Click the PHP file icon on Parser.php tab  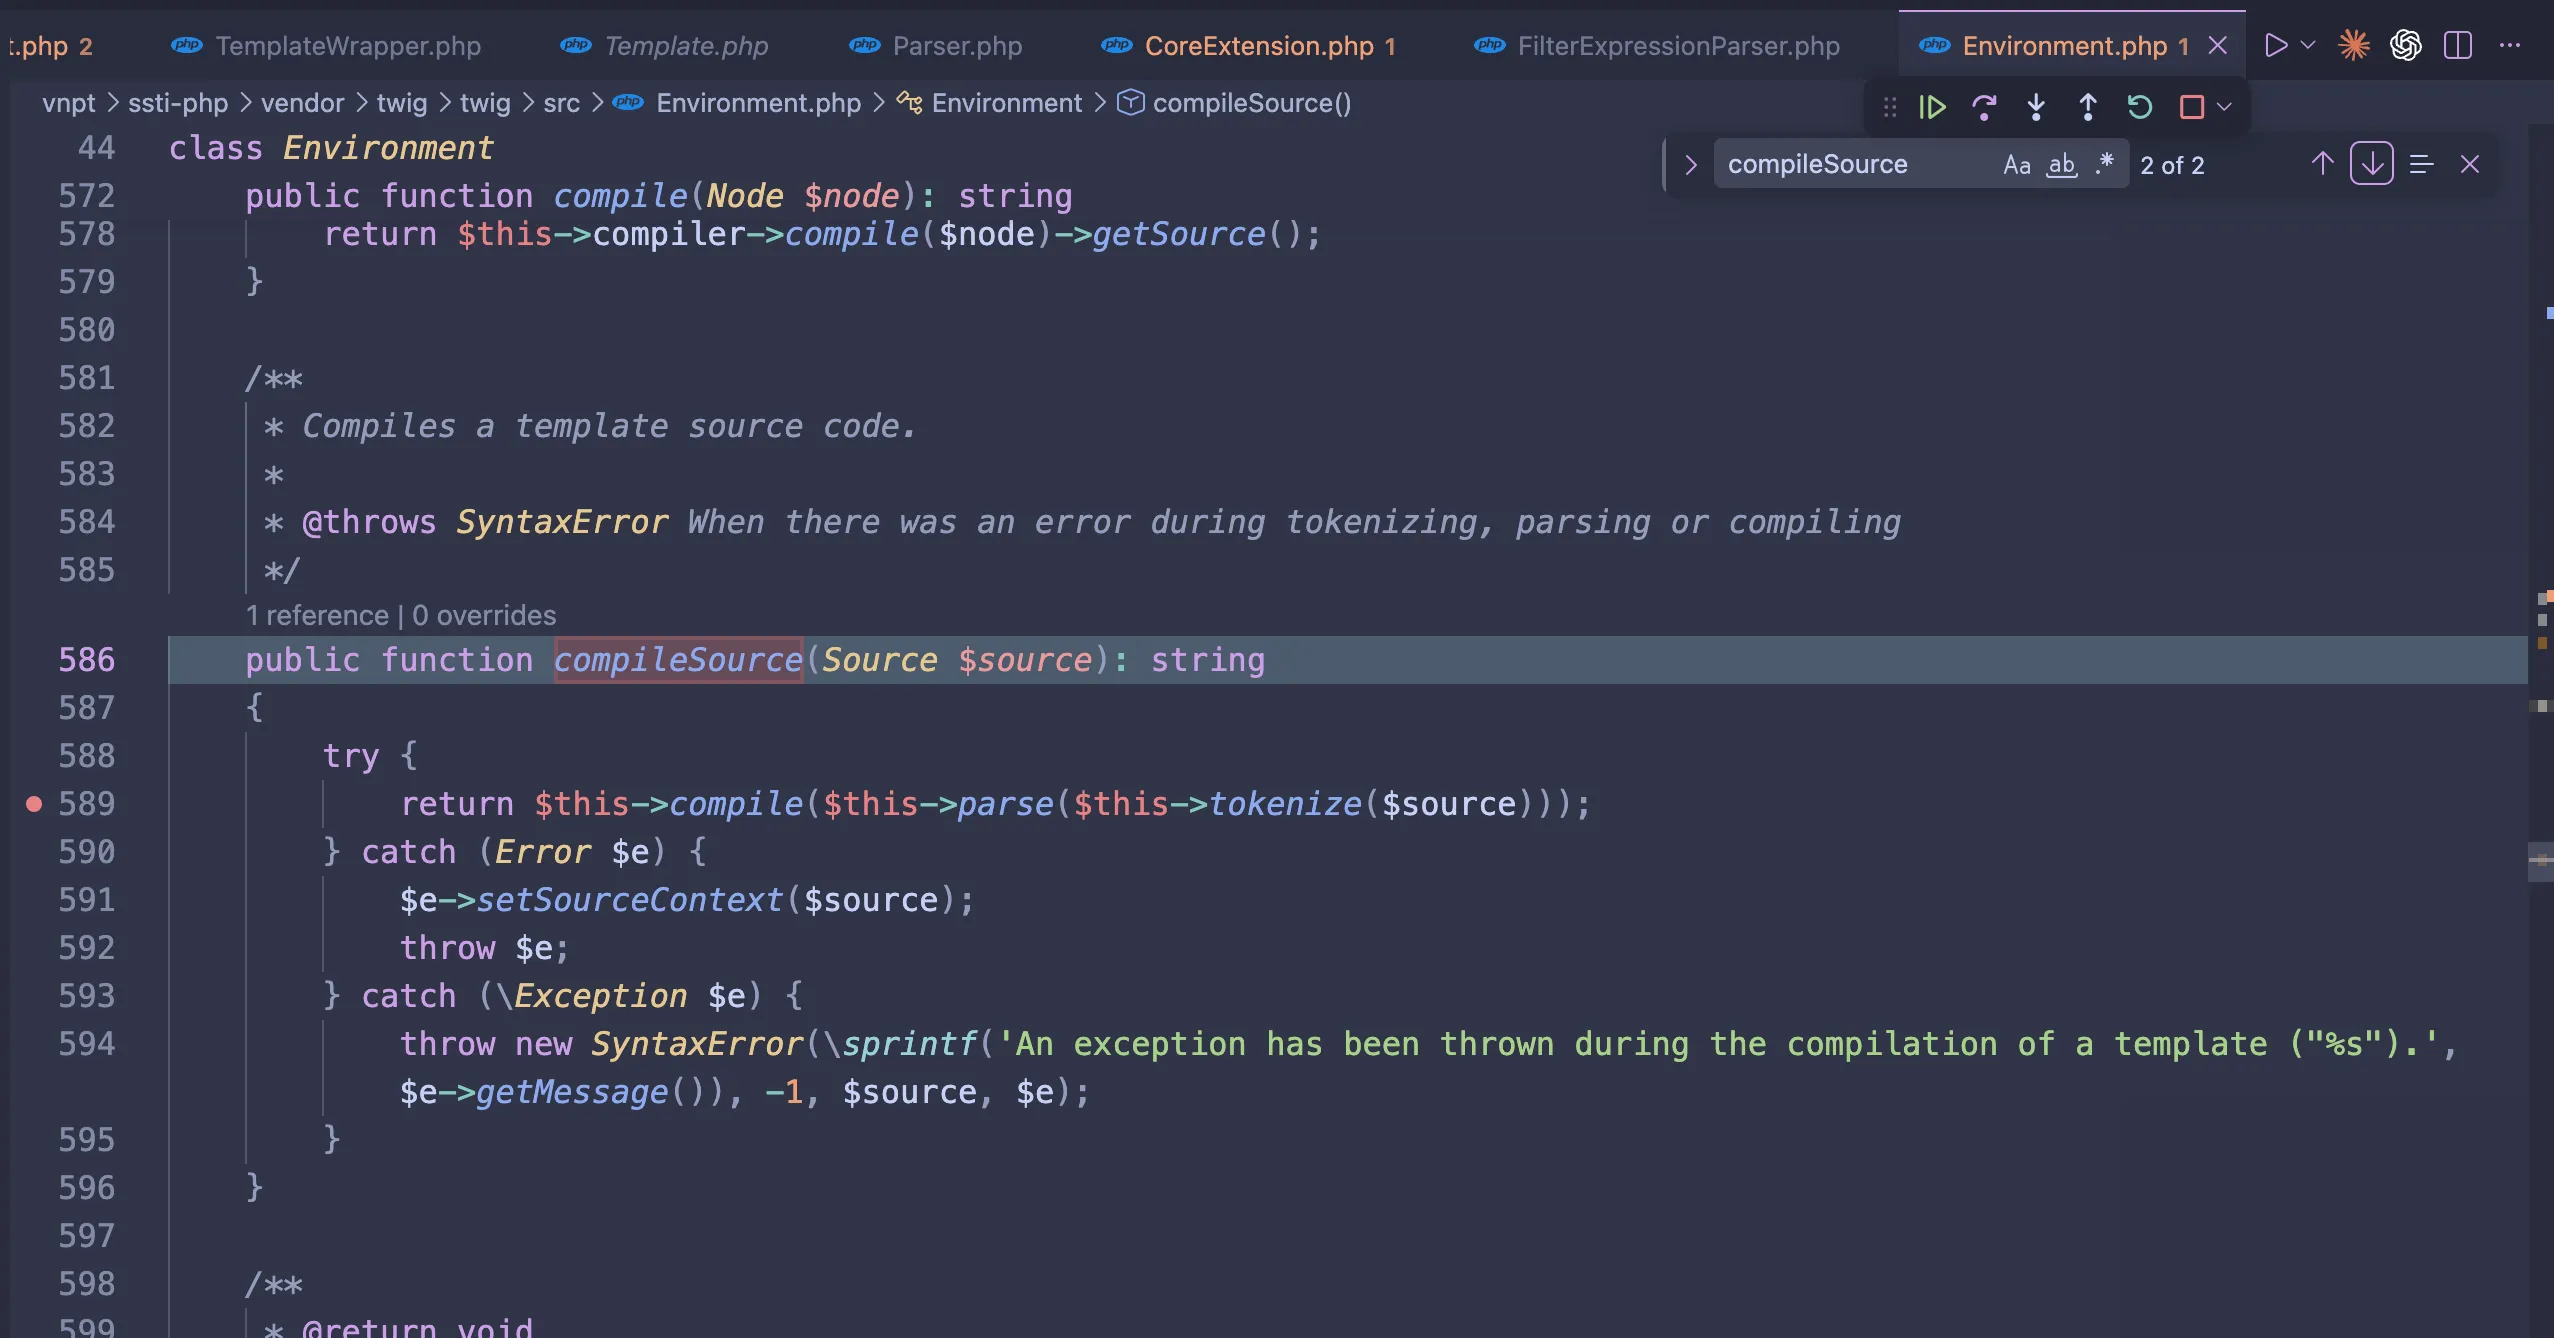pyautogui.click(x=864, y=45)
